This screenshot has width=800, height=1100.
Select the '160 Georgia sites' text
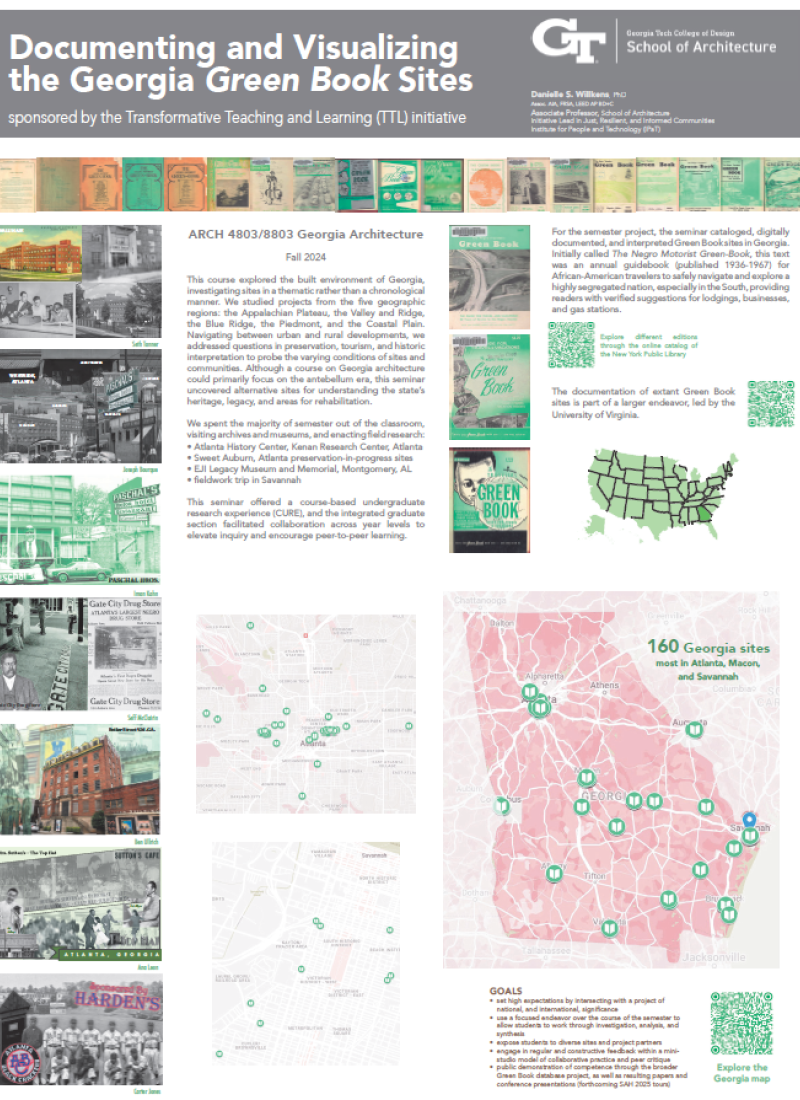[x=708, y=647]
